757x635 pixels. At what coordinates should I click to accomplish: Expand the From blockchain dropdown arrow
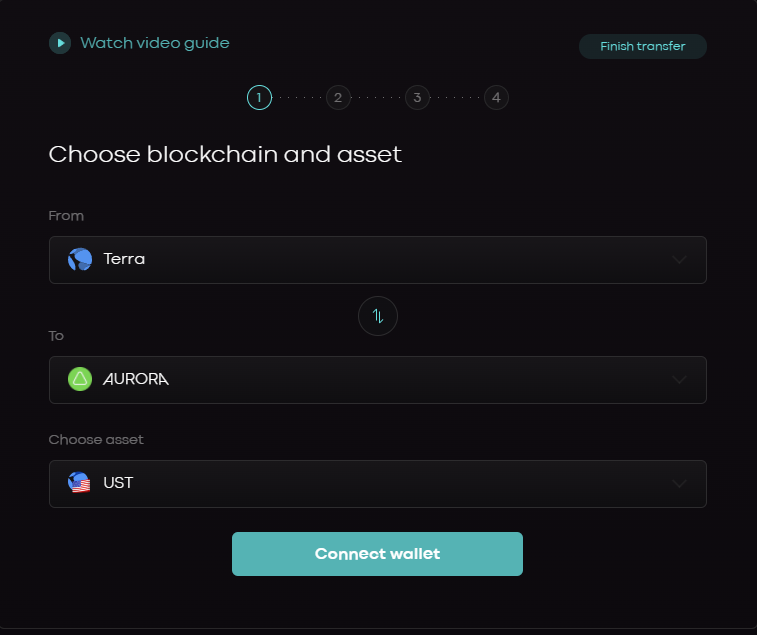[x=680, y=260]
